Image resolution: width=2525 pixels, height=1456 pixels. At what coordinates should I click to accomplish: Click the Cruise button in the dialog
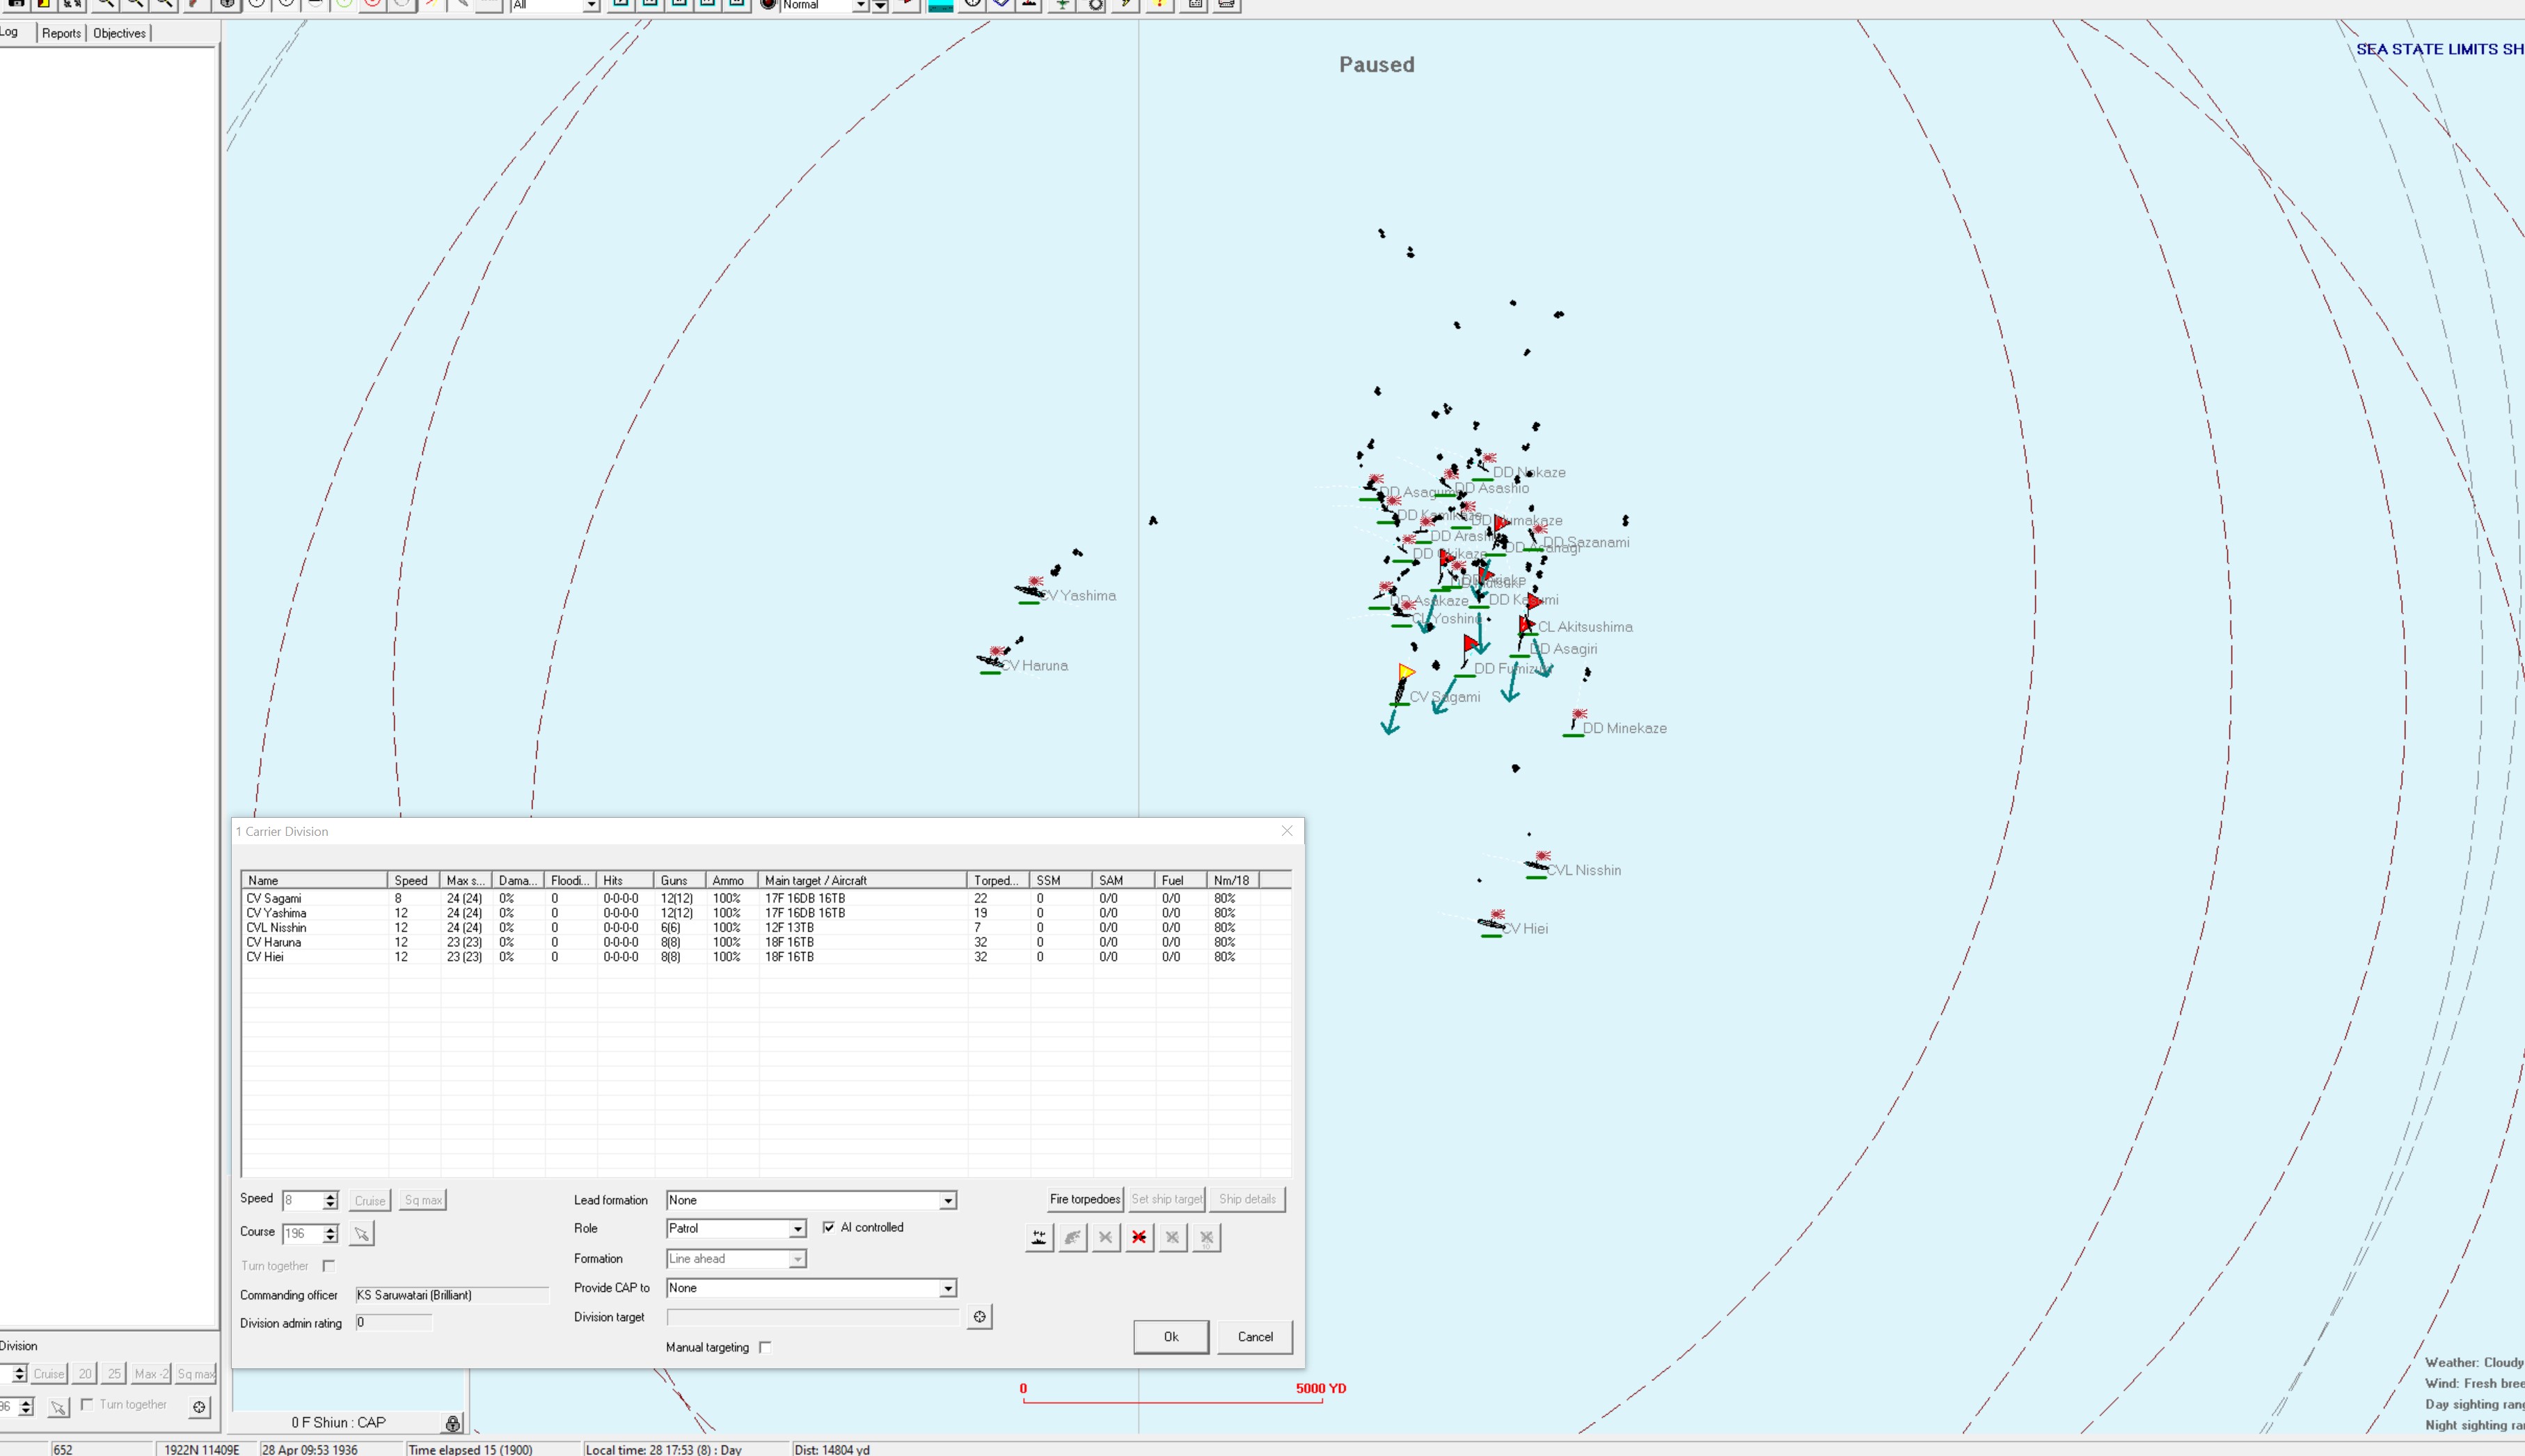point(369,1201)
